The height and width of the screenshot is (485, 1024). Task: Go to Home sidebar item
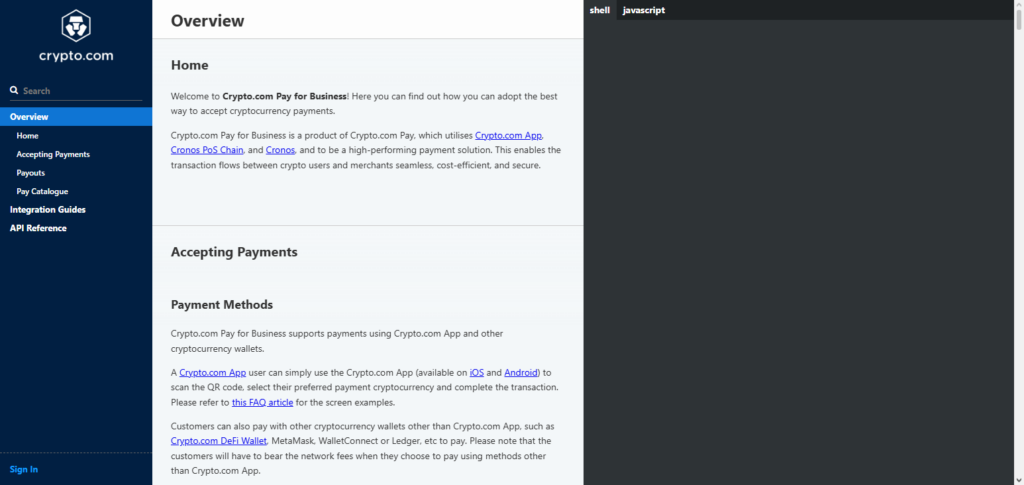27,136
